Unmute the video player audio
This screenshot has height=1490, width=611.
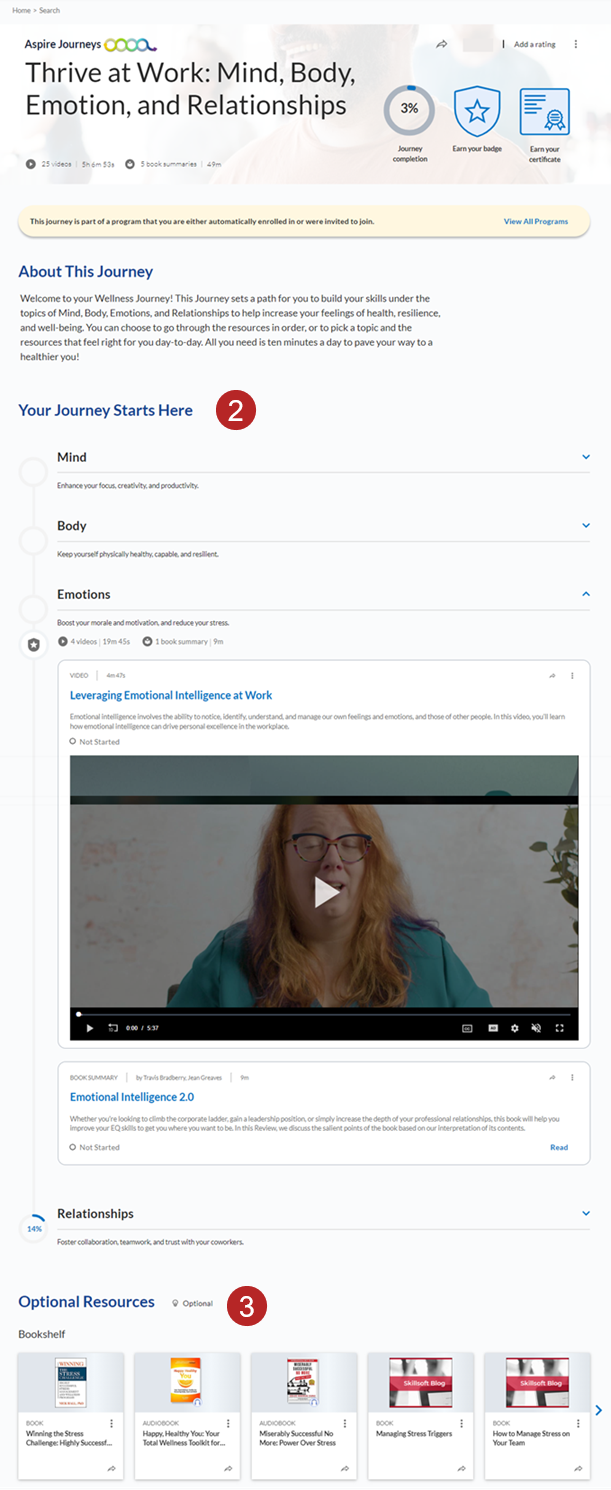(x=537, y=1028)
